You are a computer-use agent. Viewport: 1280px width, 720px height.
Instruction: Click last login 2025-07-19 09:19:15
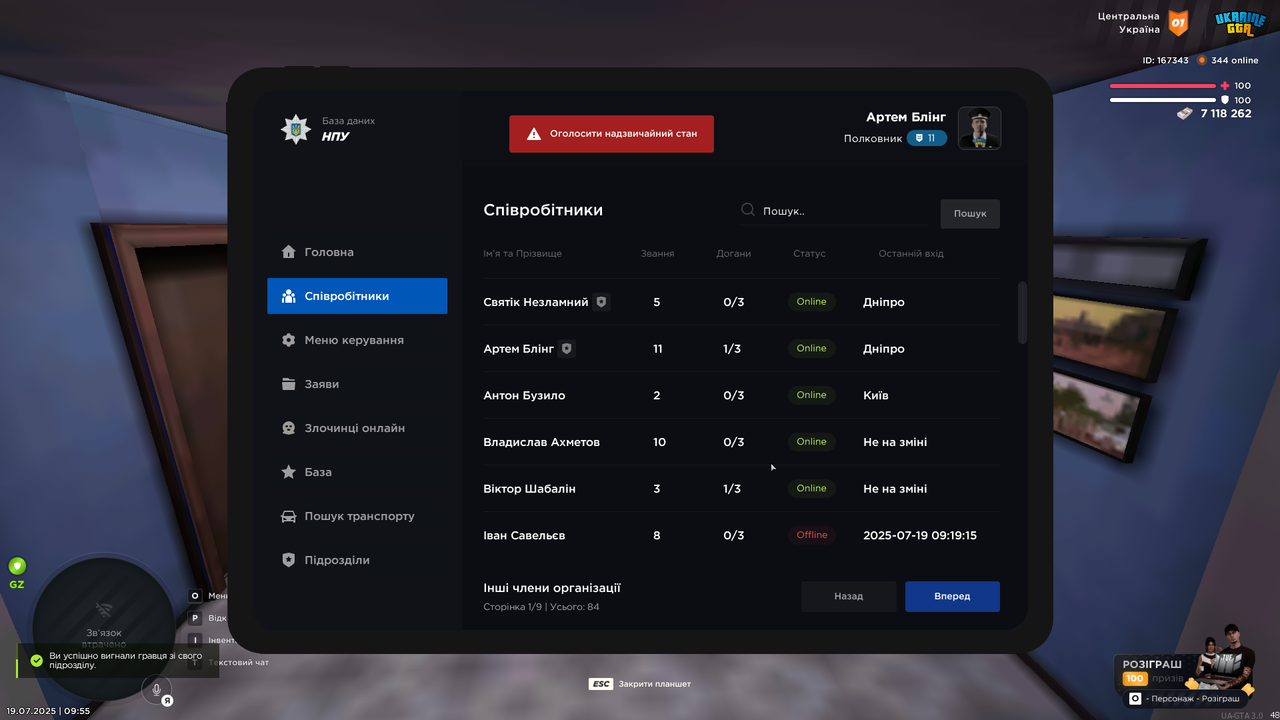920,536
